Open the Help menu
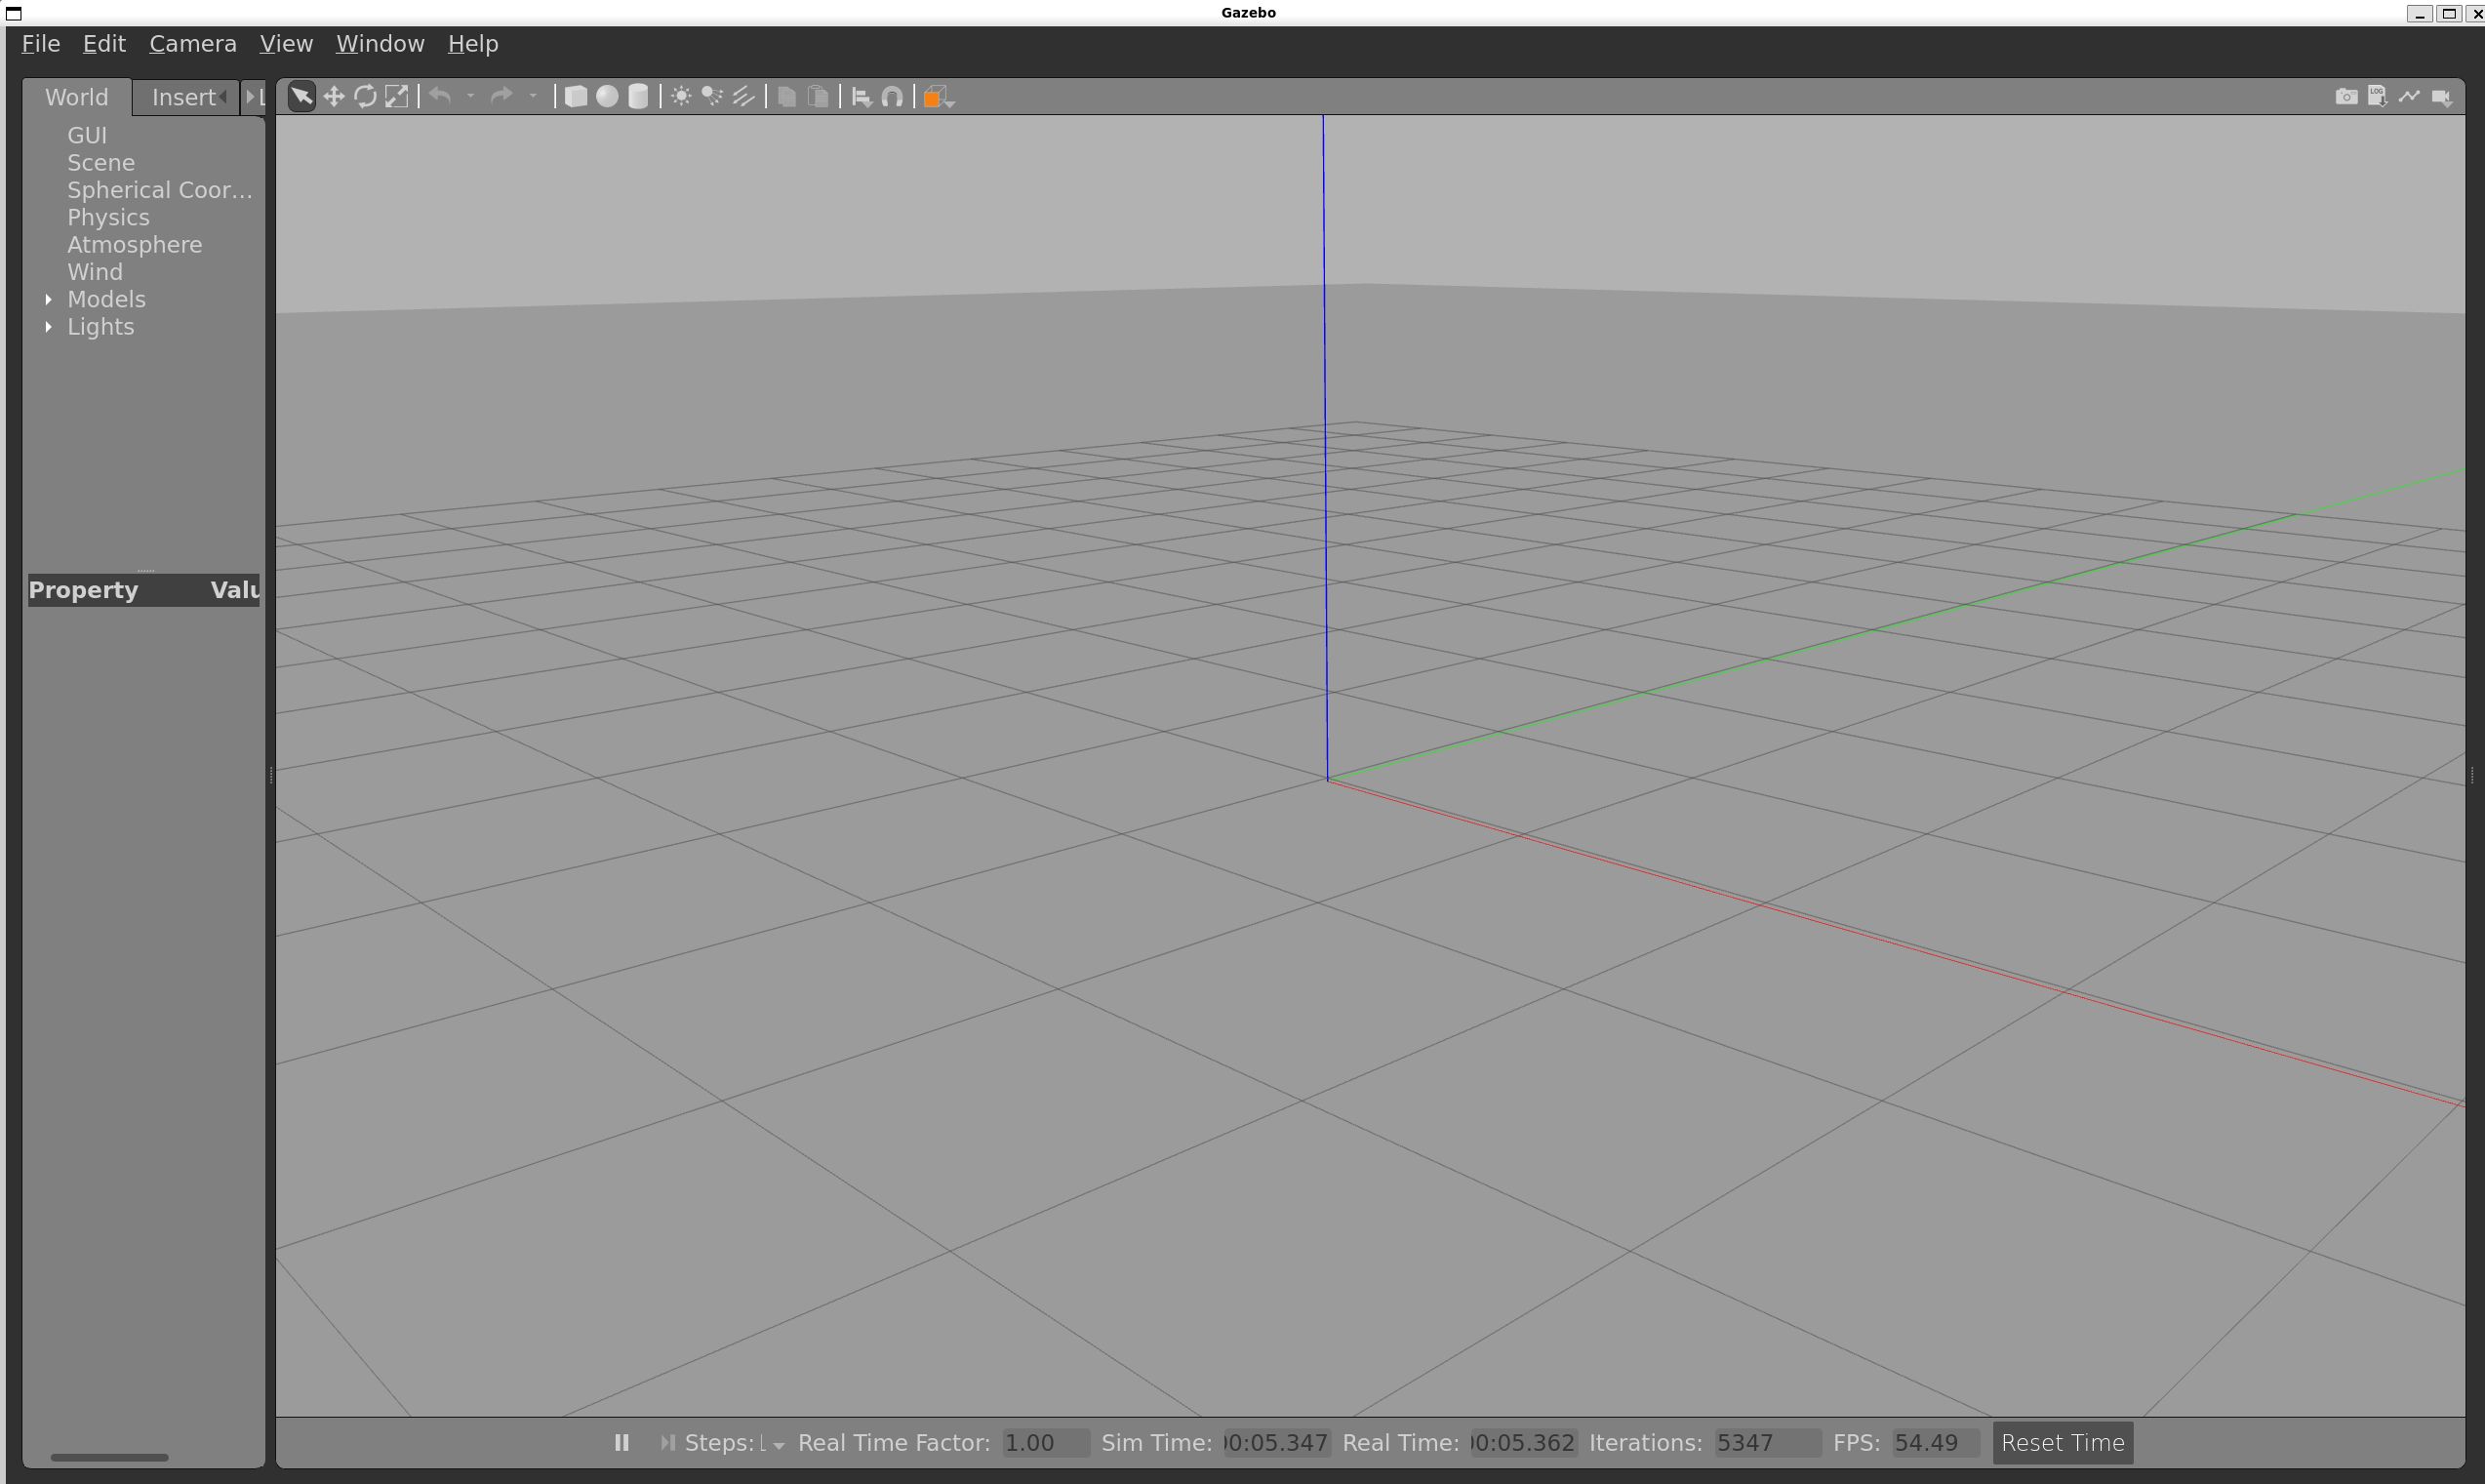Screen dimensions: 2485x1484 pos(473,44)
